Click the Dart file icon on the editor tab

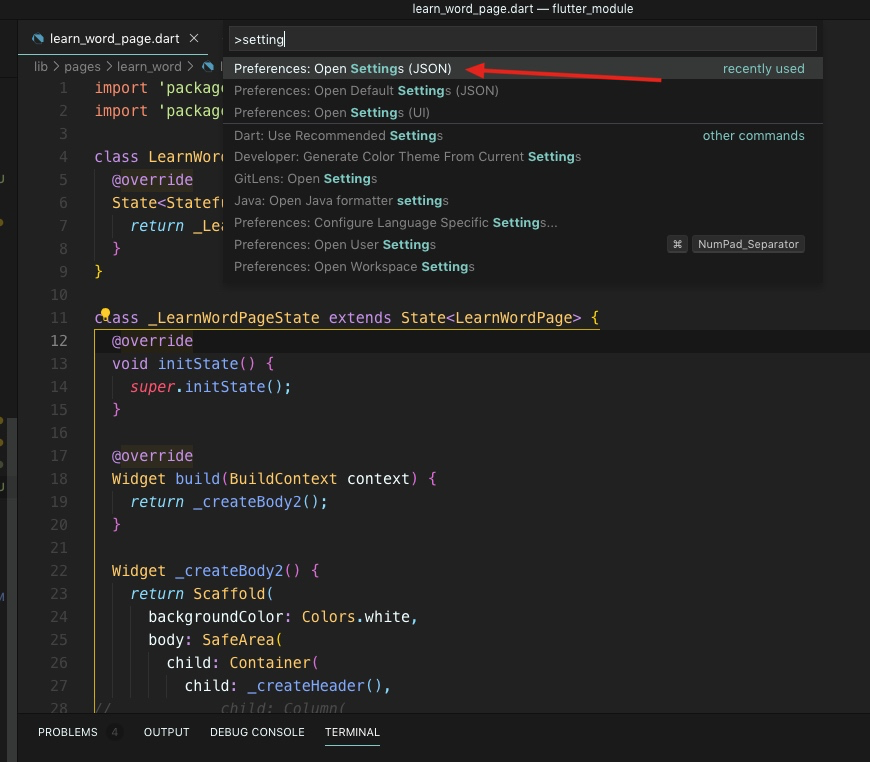pos(38,39)
